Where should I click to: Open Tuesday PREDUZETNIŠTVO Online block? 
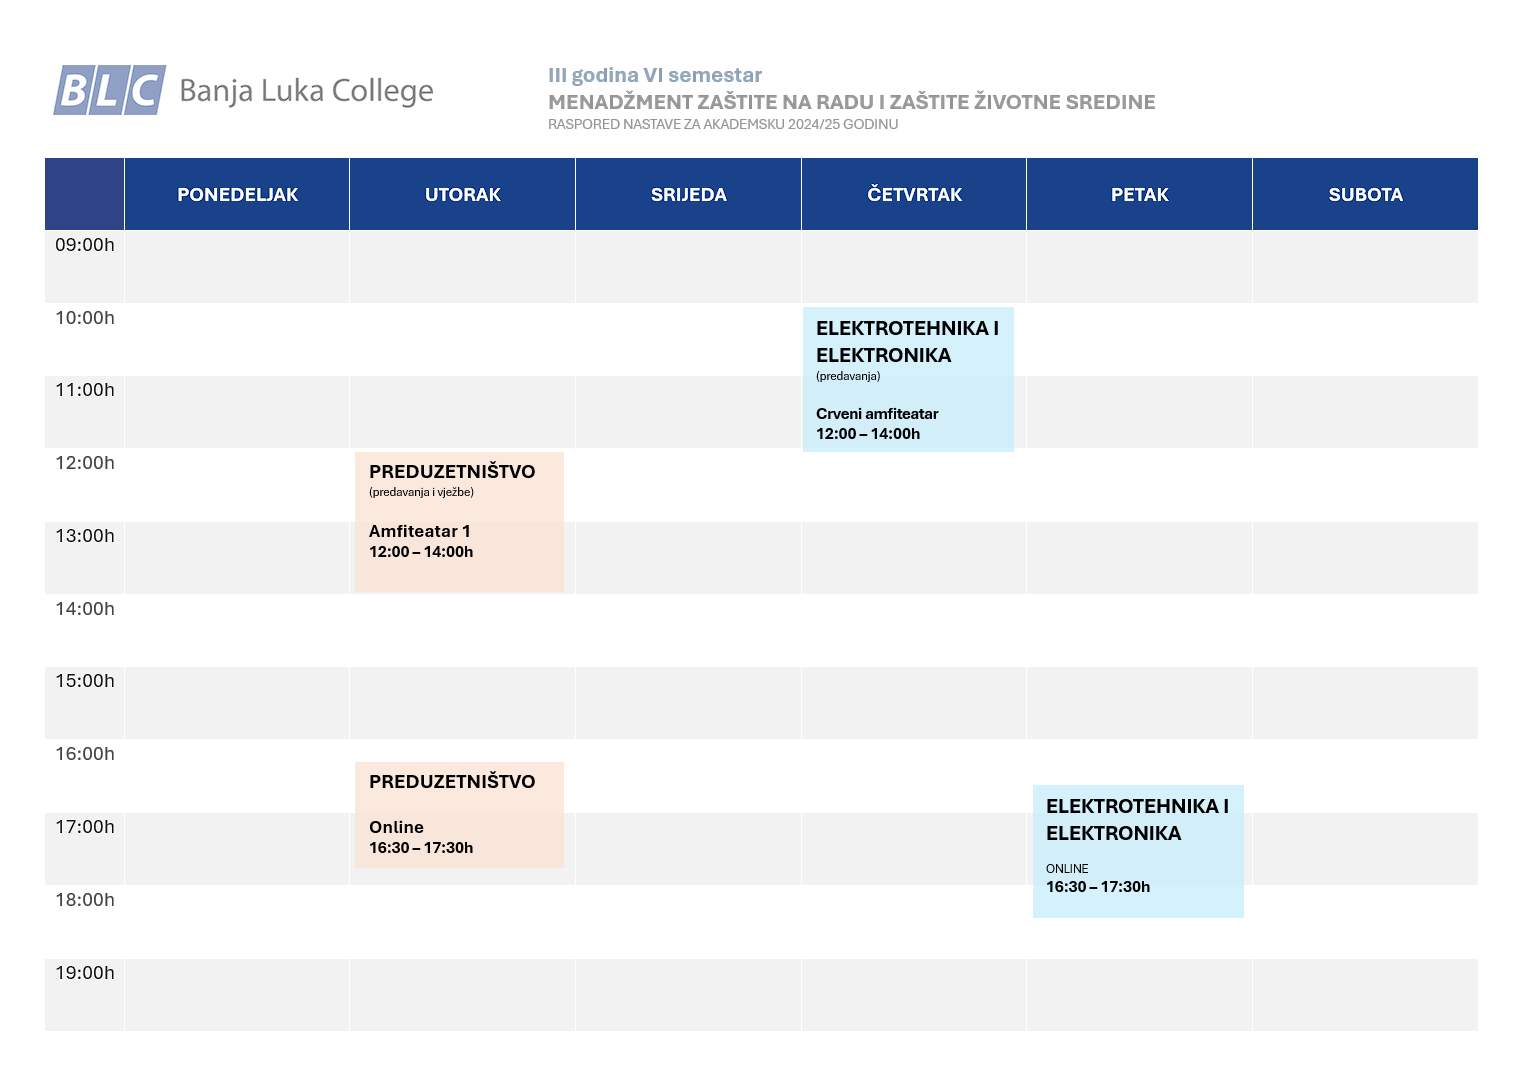pyautogui.click(x=459, y=815)
